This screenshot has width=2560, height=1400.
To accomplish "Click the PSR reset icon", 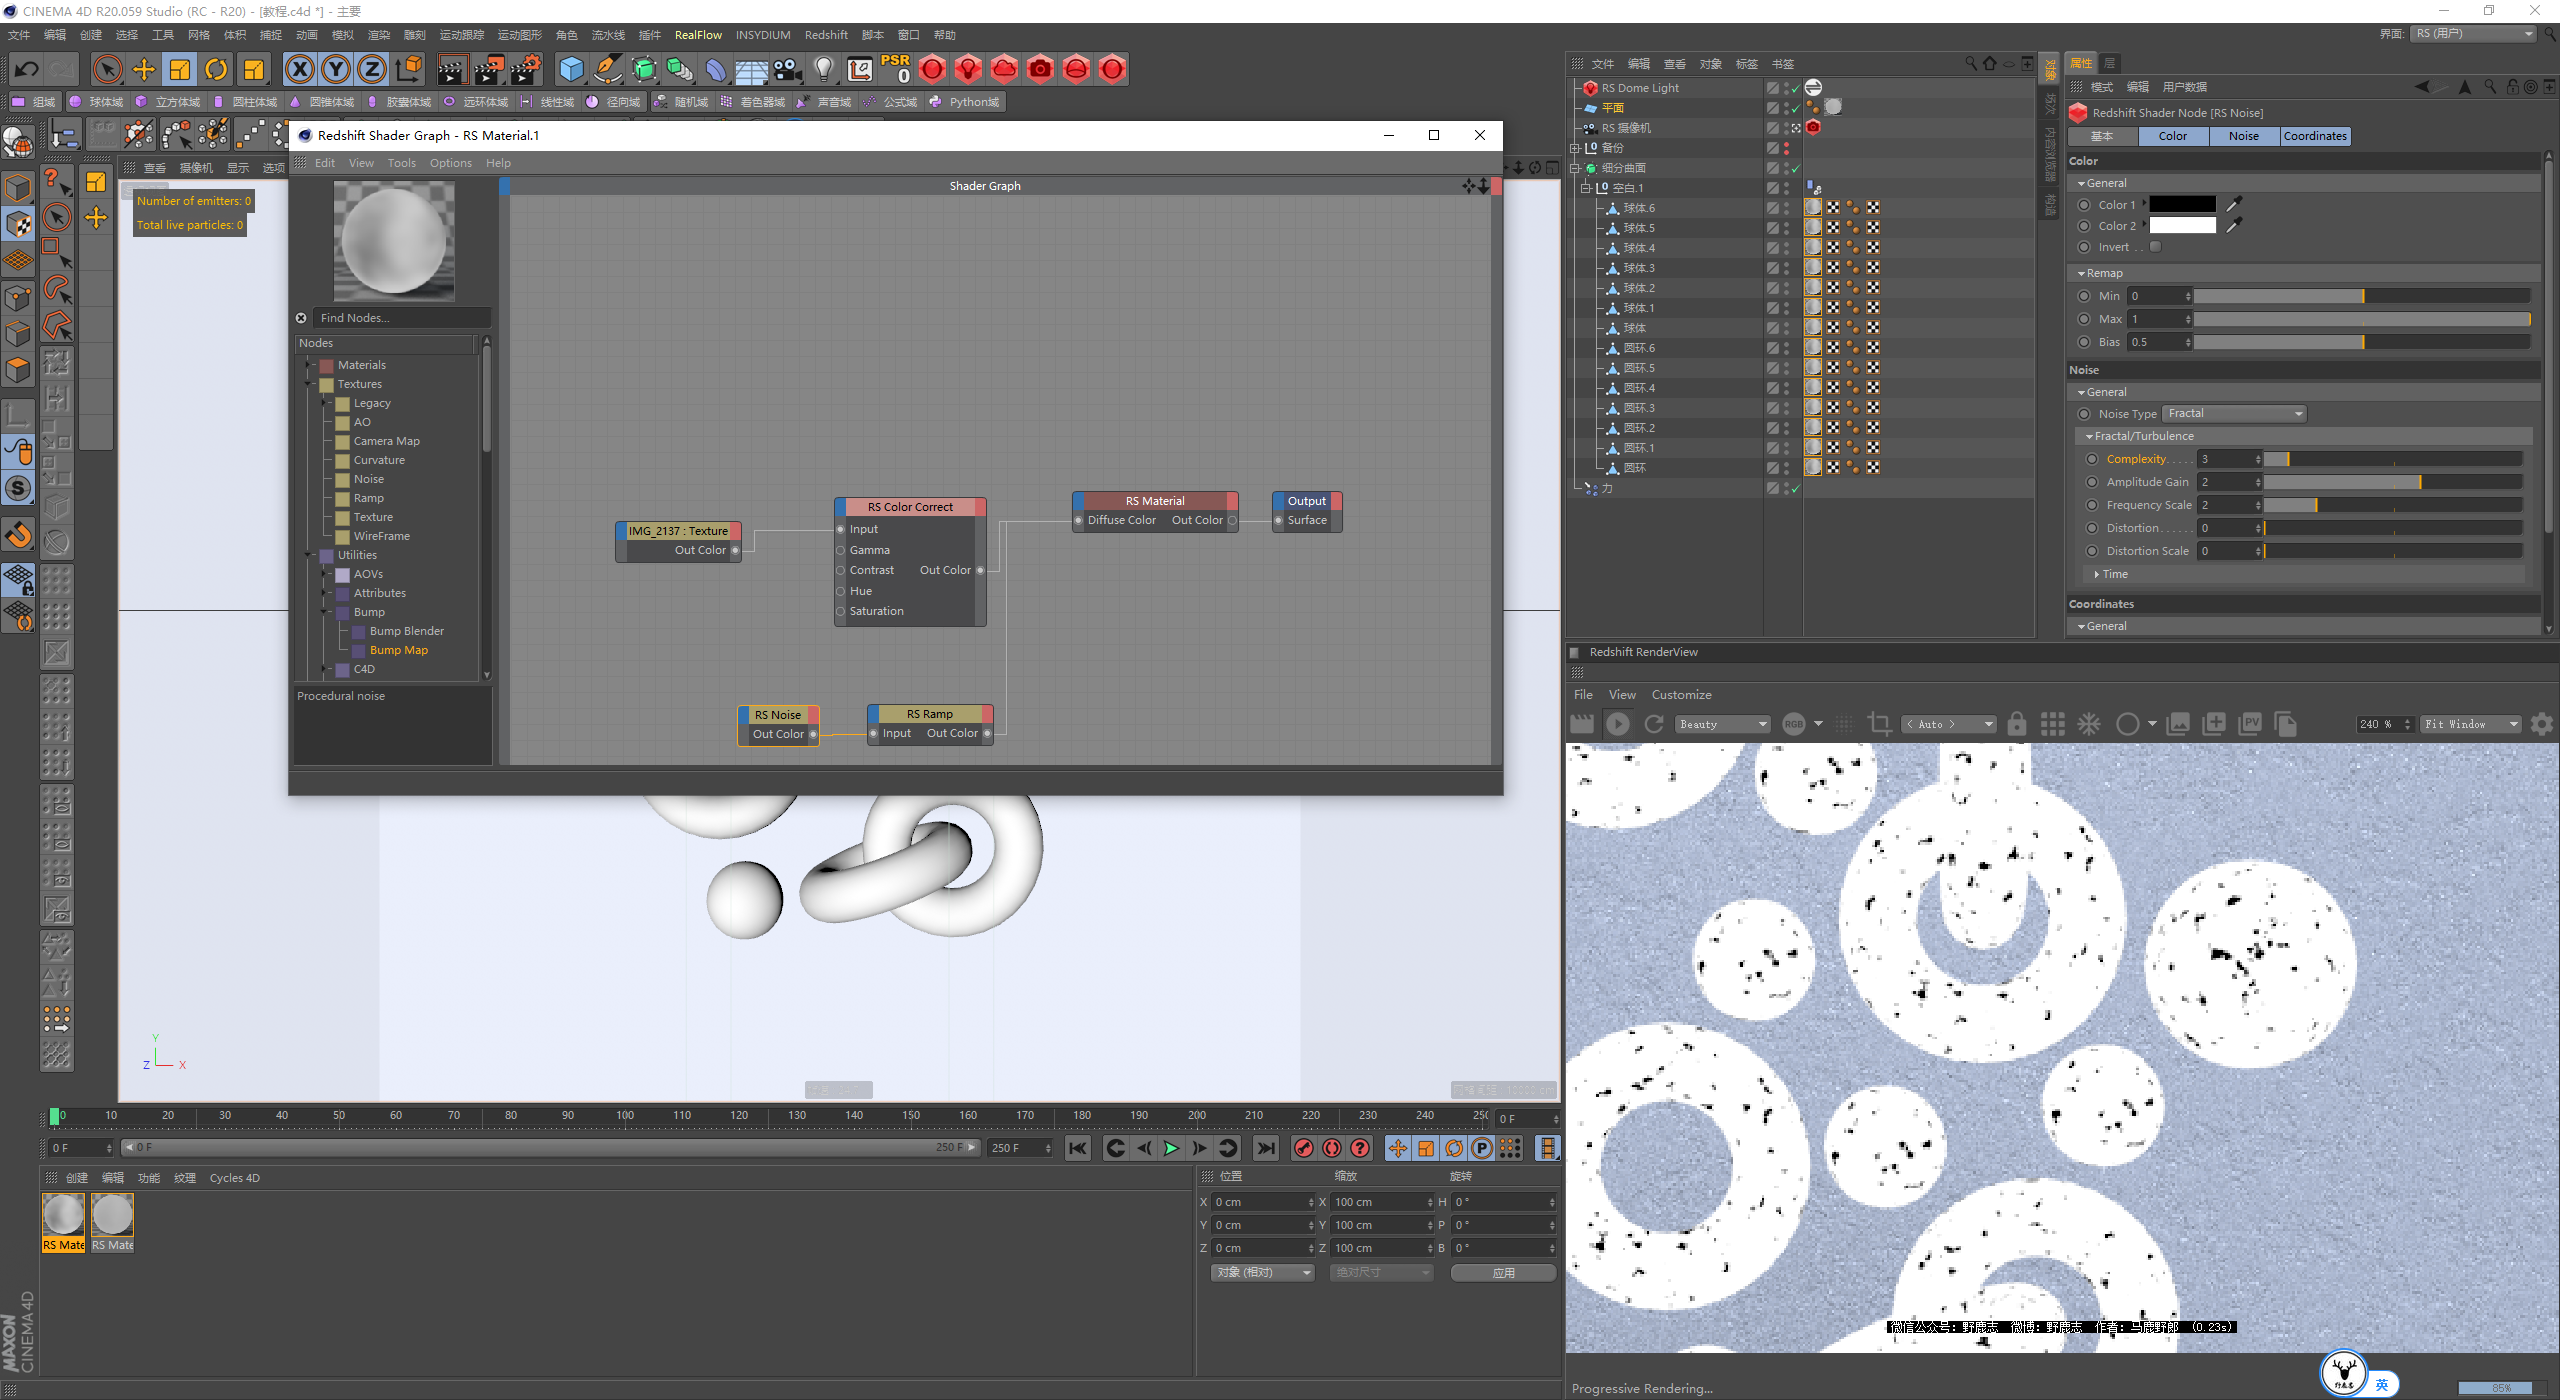I will [x=895, y=69].
